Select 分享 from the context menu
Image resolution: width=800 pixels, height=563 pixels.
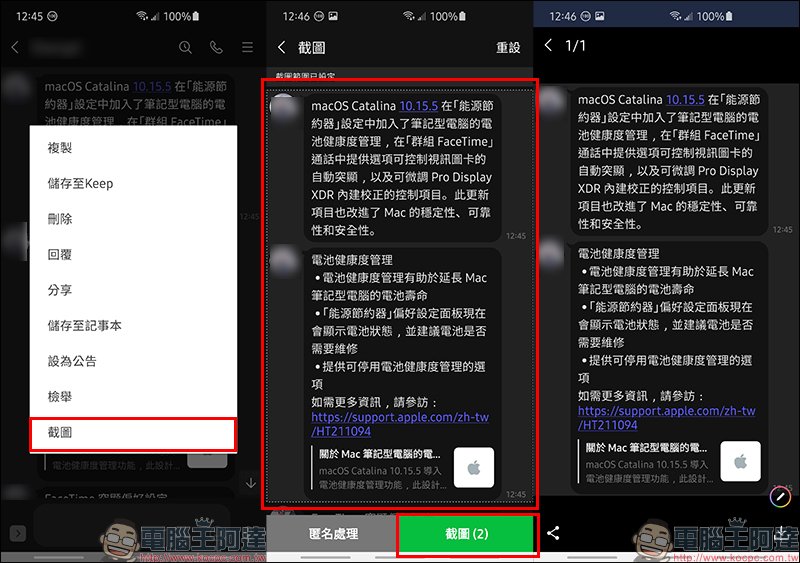pyautogui.click(x=133, y=290)
